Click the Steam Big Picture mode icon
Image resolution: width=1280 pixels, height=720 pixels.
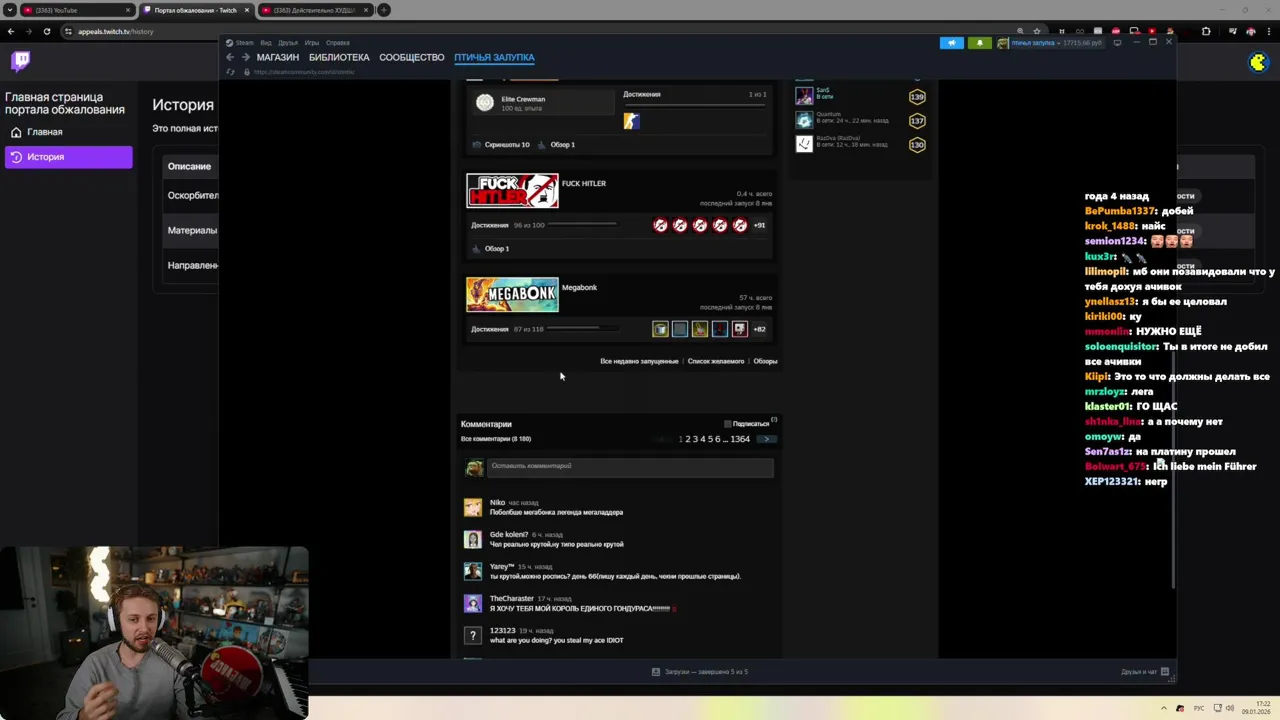pos(1117,43)
